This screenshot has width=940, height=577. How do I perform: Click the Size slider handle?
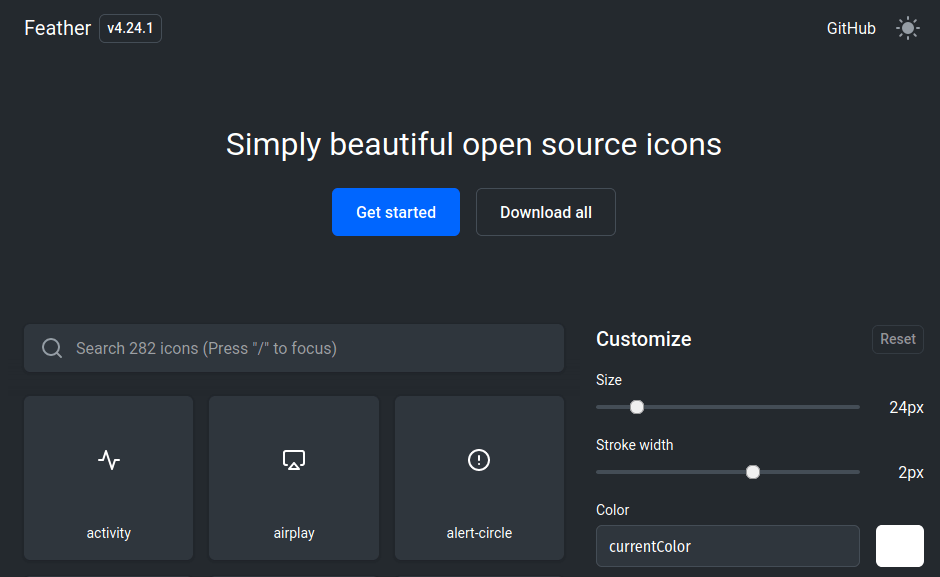point(637,407)
